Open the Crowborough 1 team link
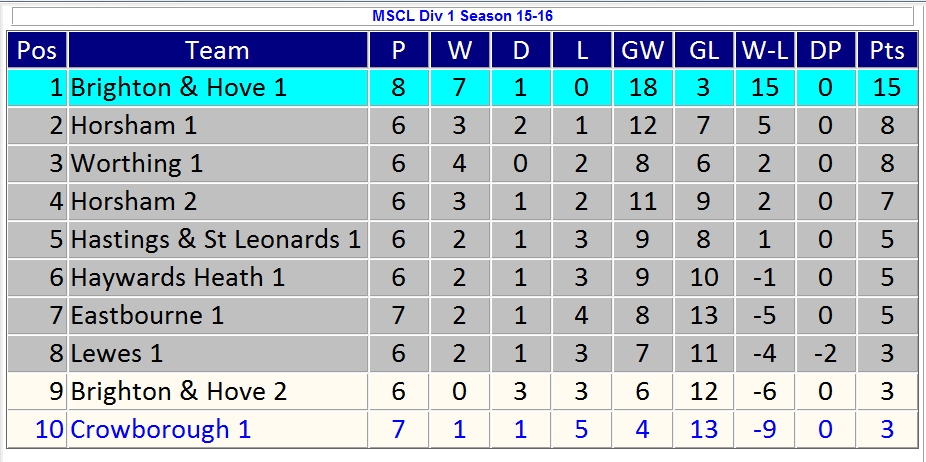Viewport: 926px width, 462px height. point(160,429)
